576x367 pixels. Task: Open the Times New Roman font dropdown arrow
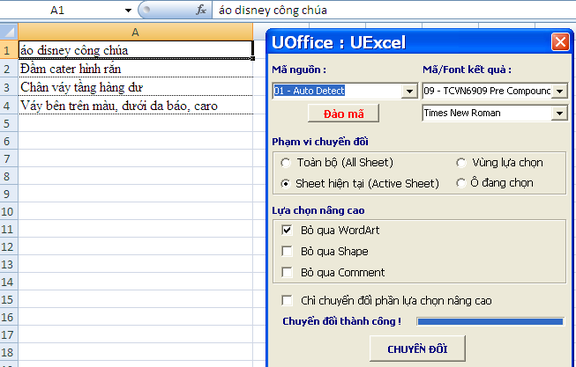[559, 113]
